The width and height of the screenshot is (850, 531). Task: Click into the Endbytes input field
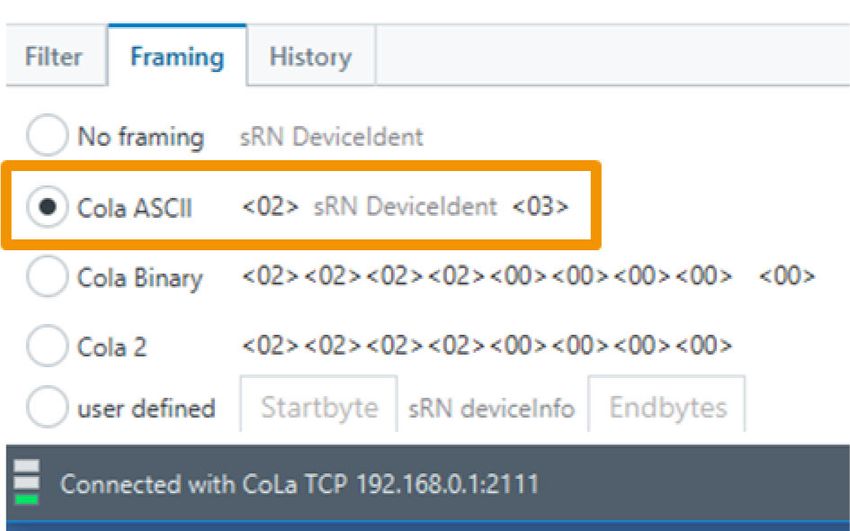click(667, 406)
